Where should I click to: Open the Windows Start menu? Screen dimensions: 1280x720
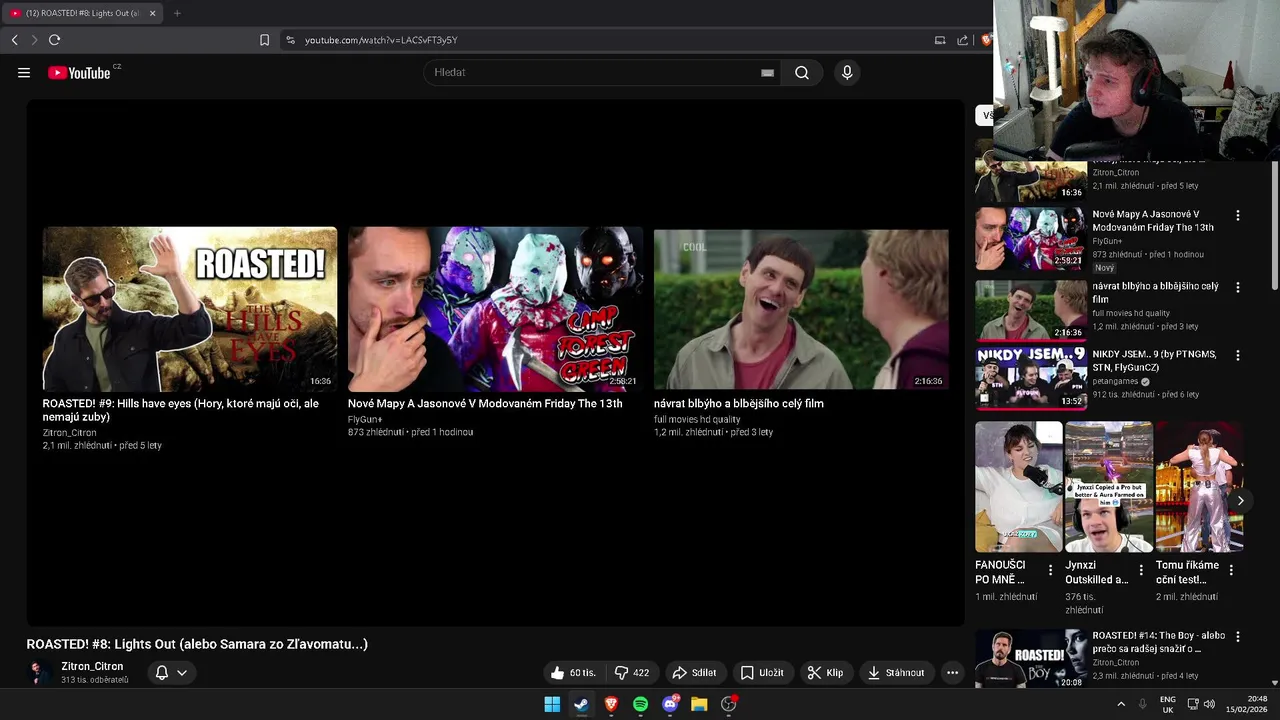(552, 704)
